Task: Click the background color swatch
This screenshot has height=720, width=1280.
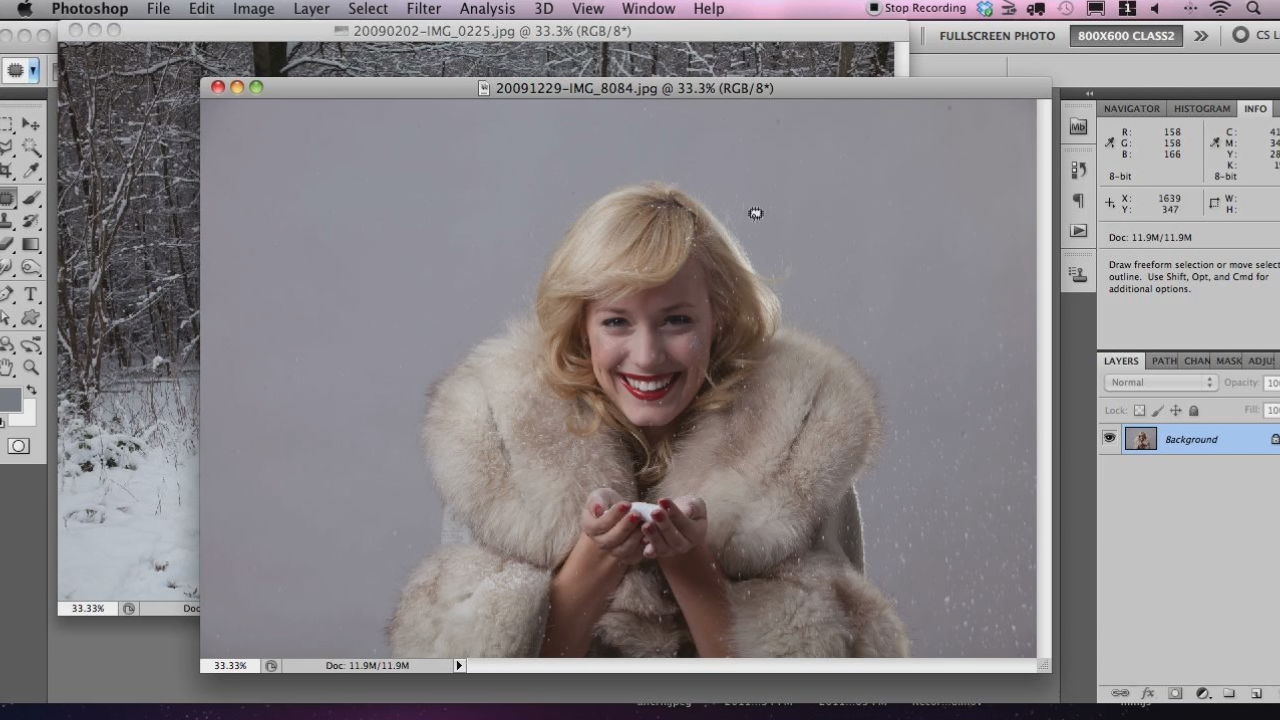Action: coord(28,416)
